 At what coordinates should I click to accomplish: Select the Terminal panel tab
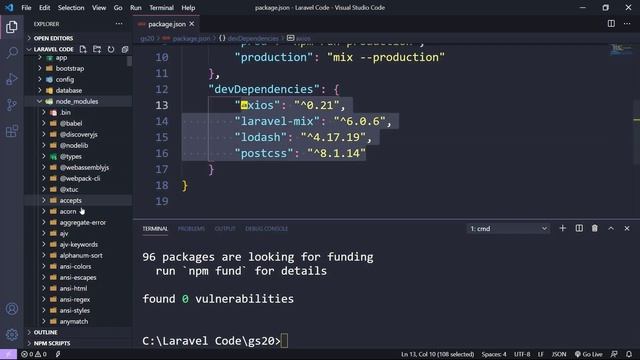click(x=155, y=229)
